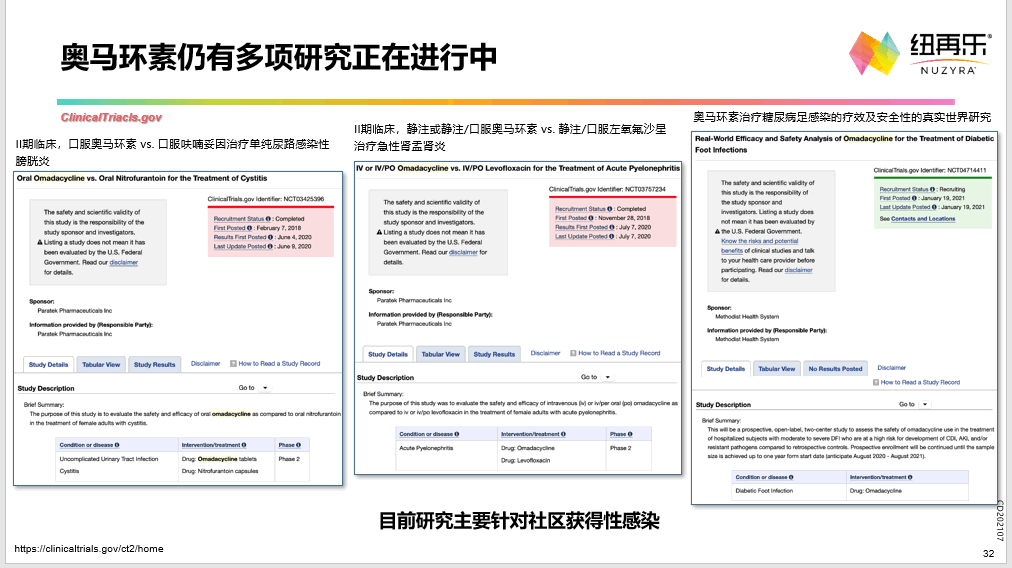Click Intervention/treatment header in Pyelonephritis table
The height and width of the screenshot is (568, 1012).
pos(530,434)
